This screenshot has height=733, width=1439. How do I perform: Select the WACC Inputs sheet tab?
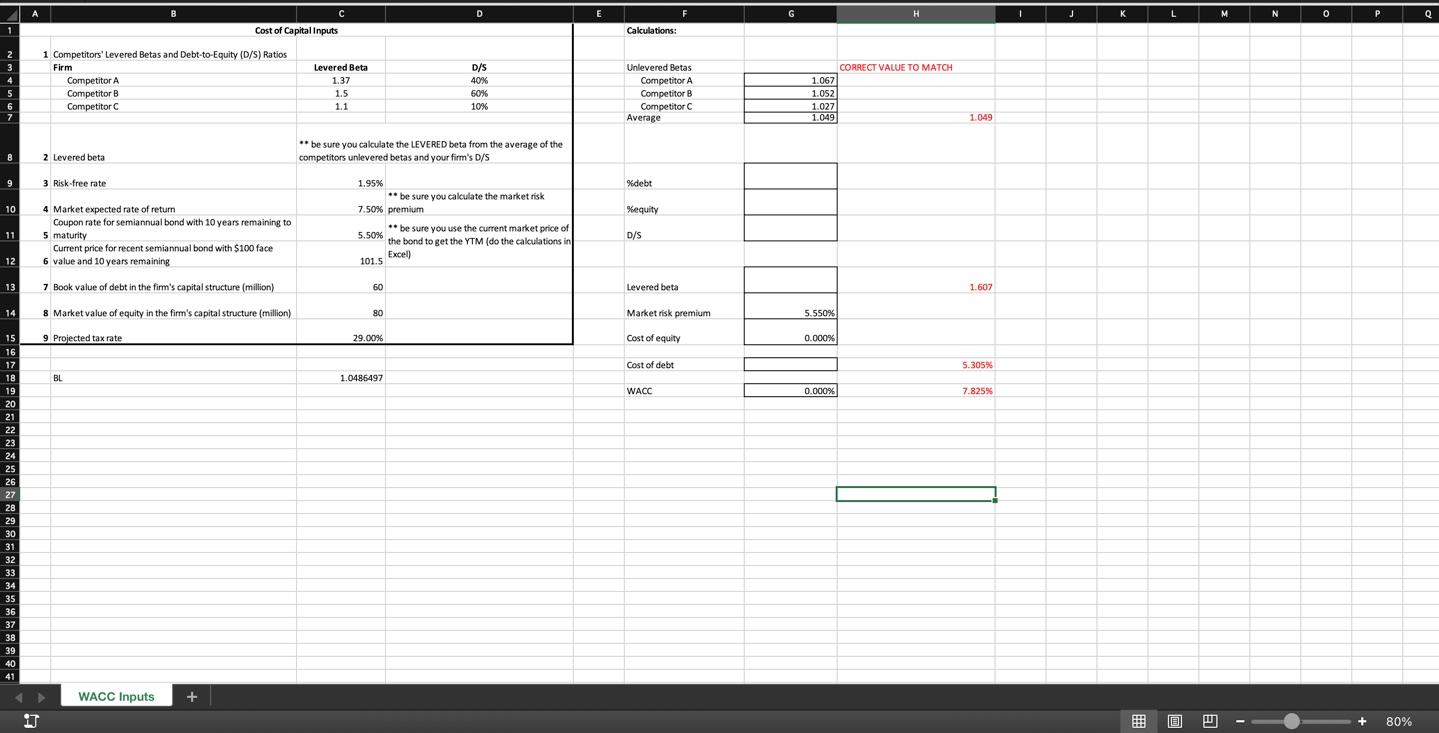click(116, 696)
